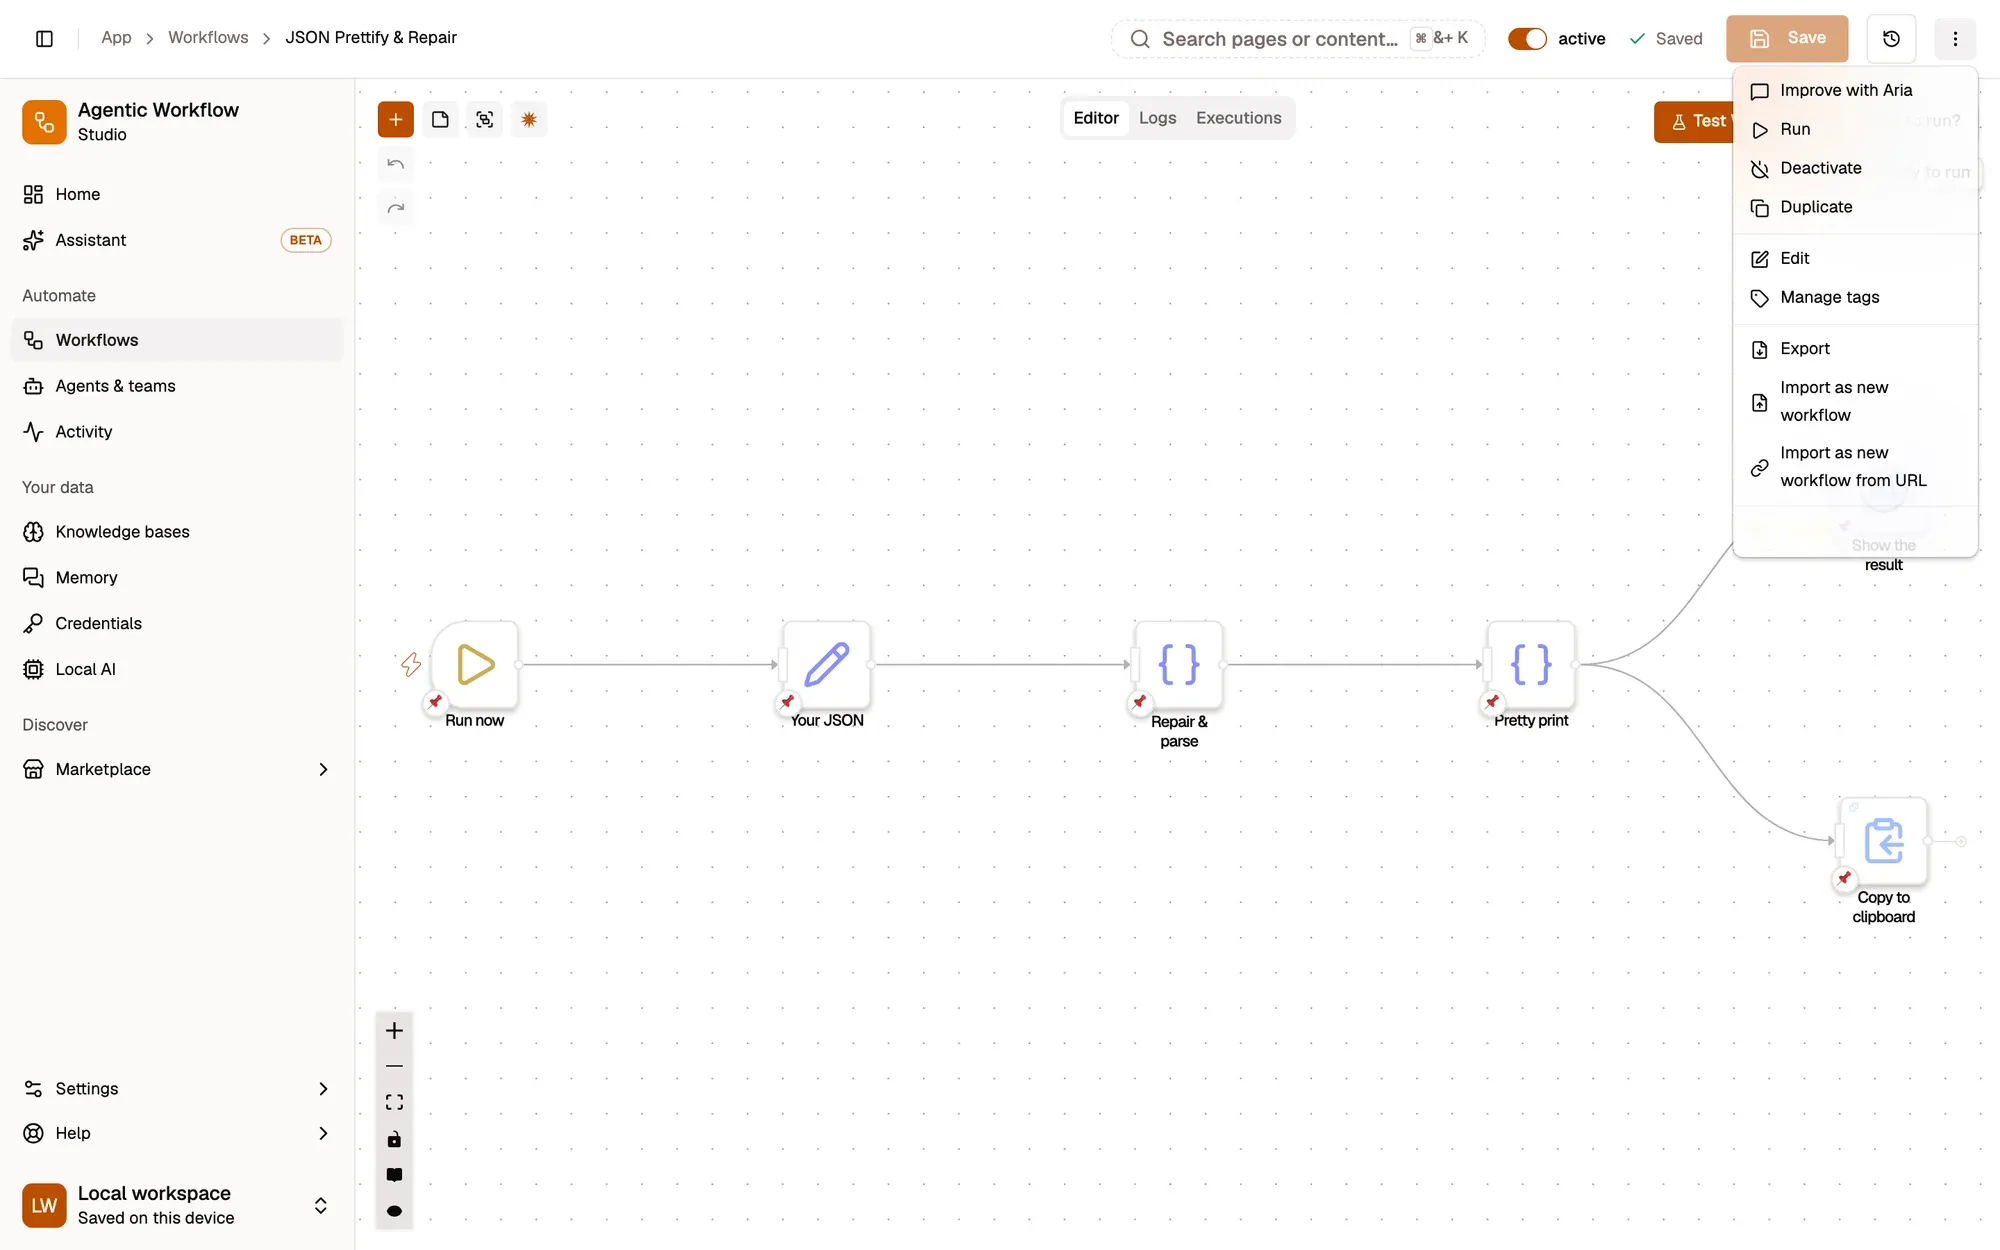Image resolution: width=2000 pixels, height=1250 pixels.
Task: Fit the workflow to view
Action: point(394,1102)
